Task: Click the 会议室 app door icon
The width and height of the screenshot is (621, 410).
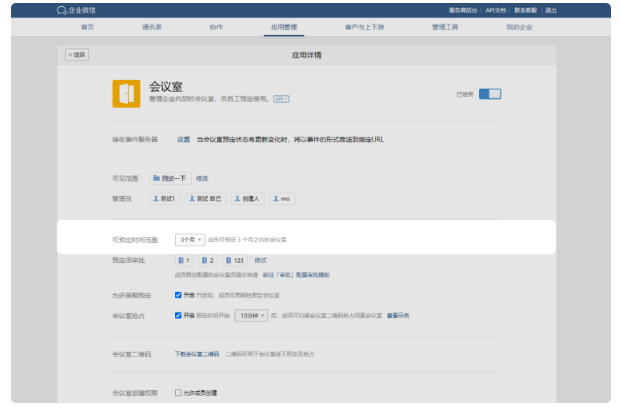Action: 126,92
